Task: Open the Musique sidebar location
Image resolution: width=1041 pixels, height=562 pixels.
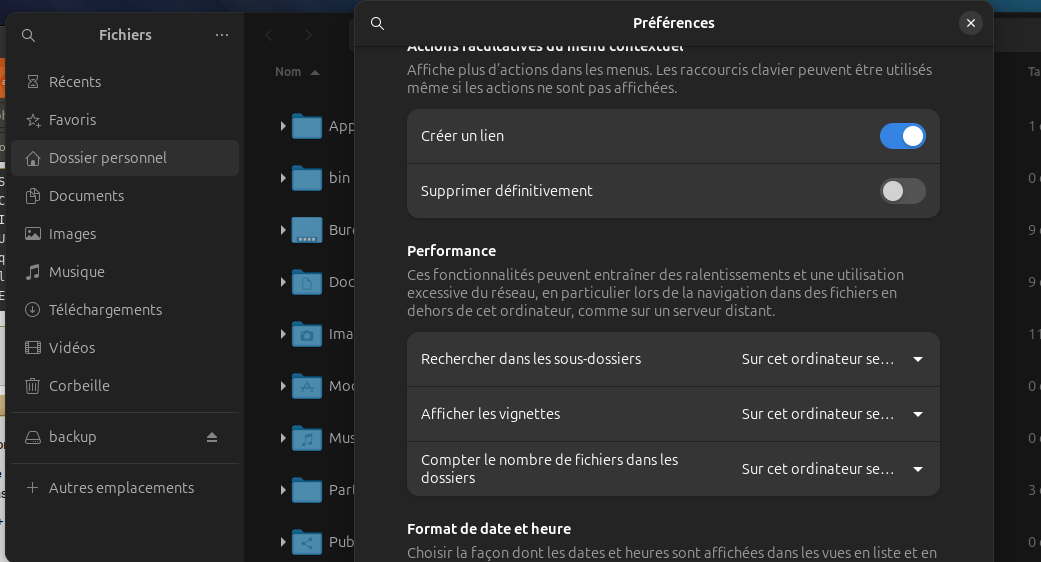Action: [x=125, y=272]
